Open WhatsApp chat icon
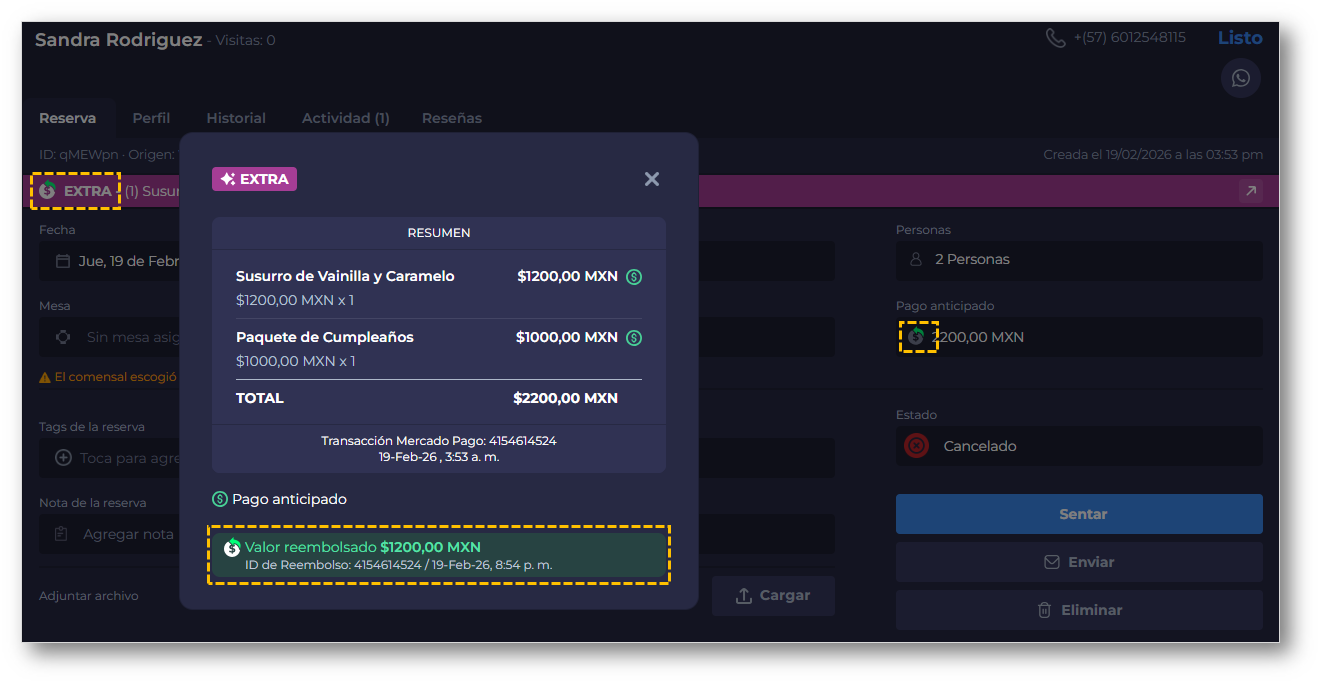1322x685 pixels. coord(1240,78)
